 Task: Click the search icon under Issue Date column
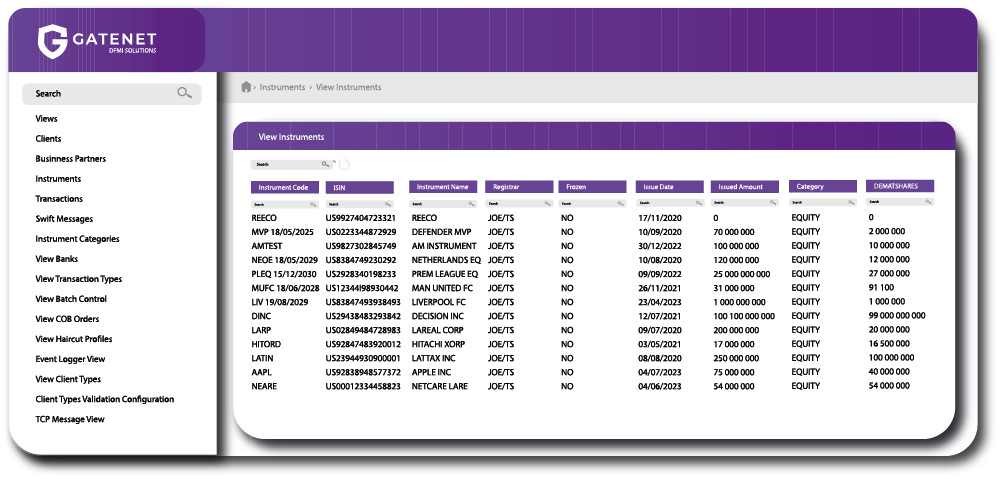click(699, 203)
